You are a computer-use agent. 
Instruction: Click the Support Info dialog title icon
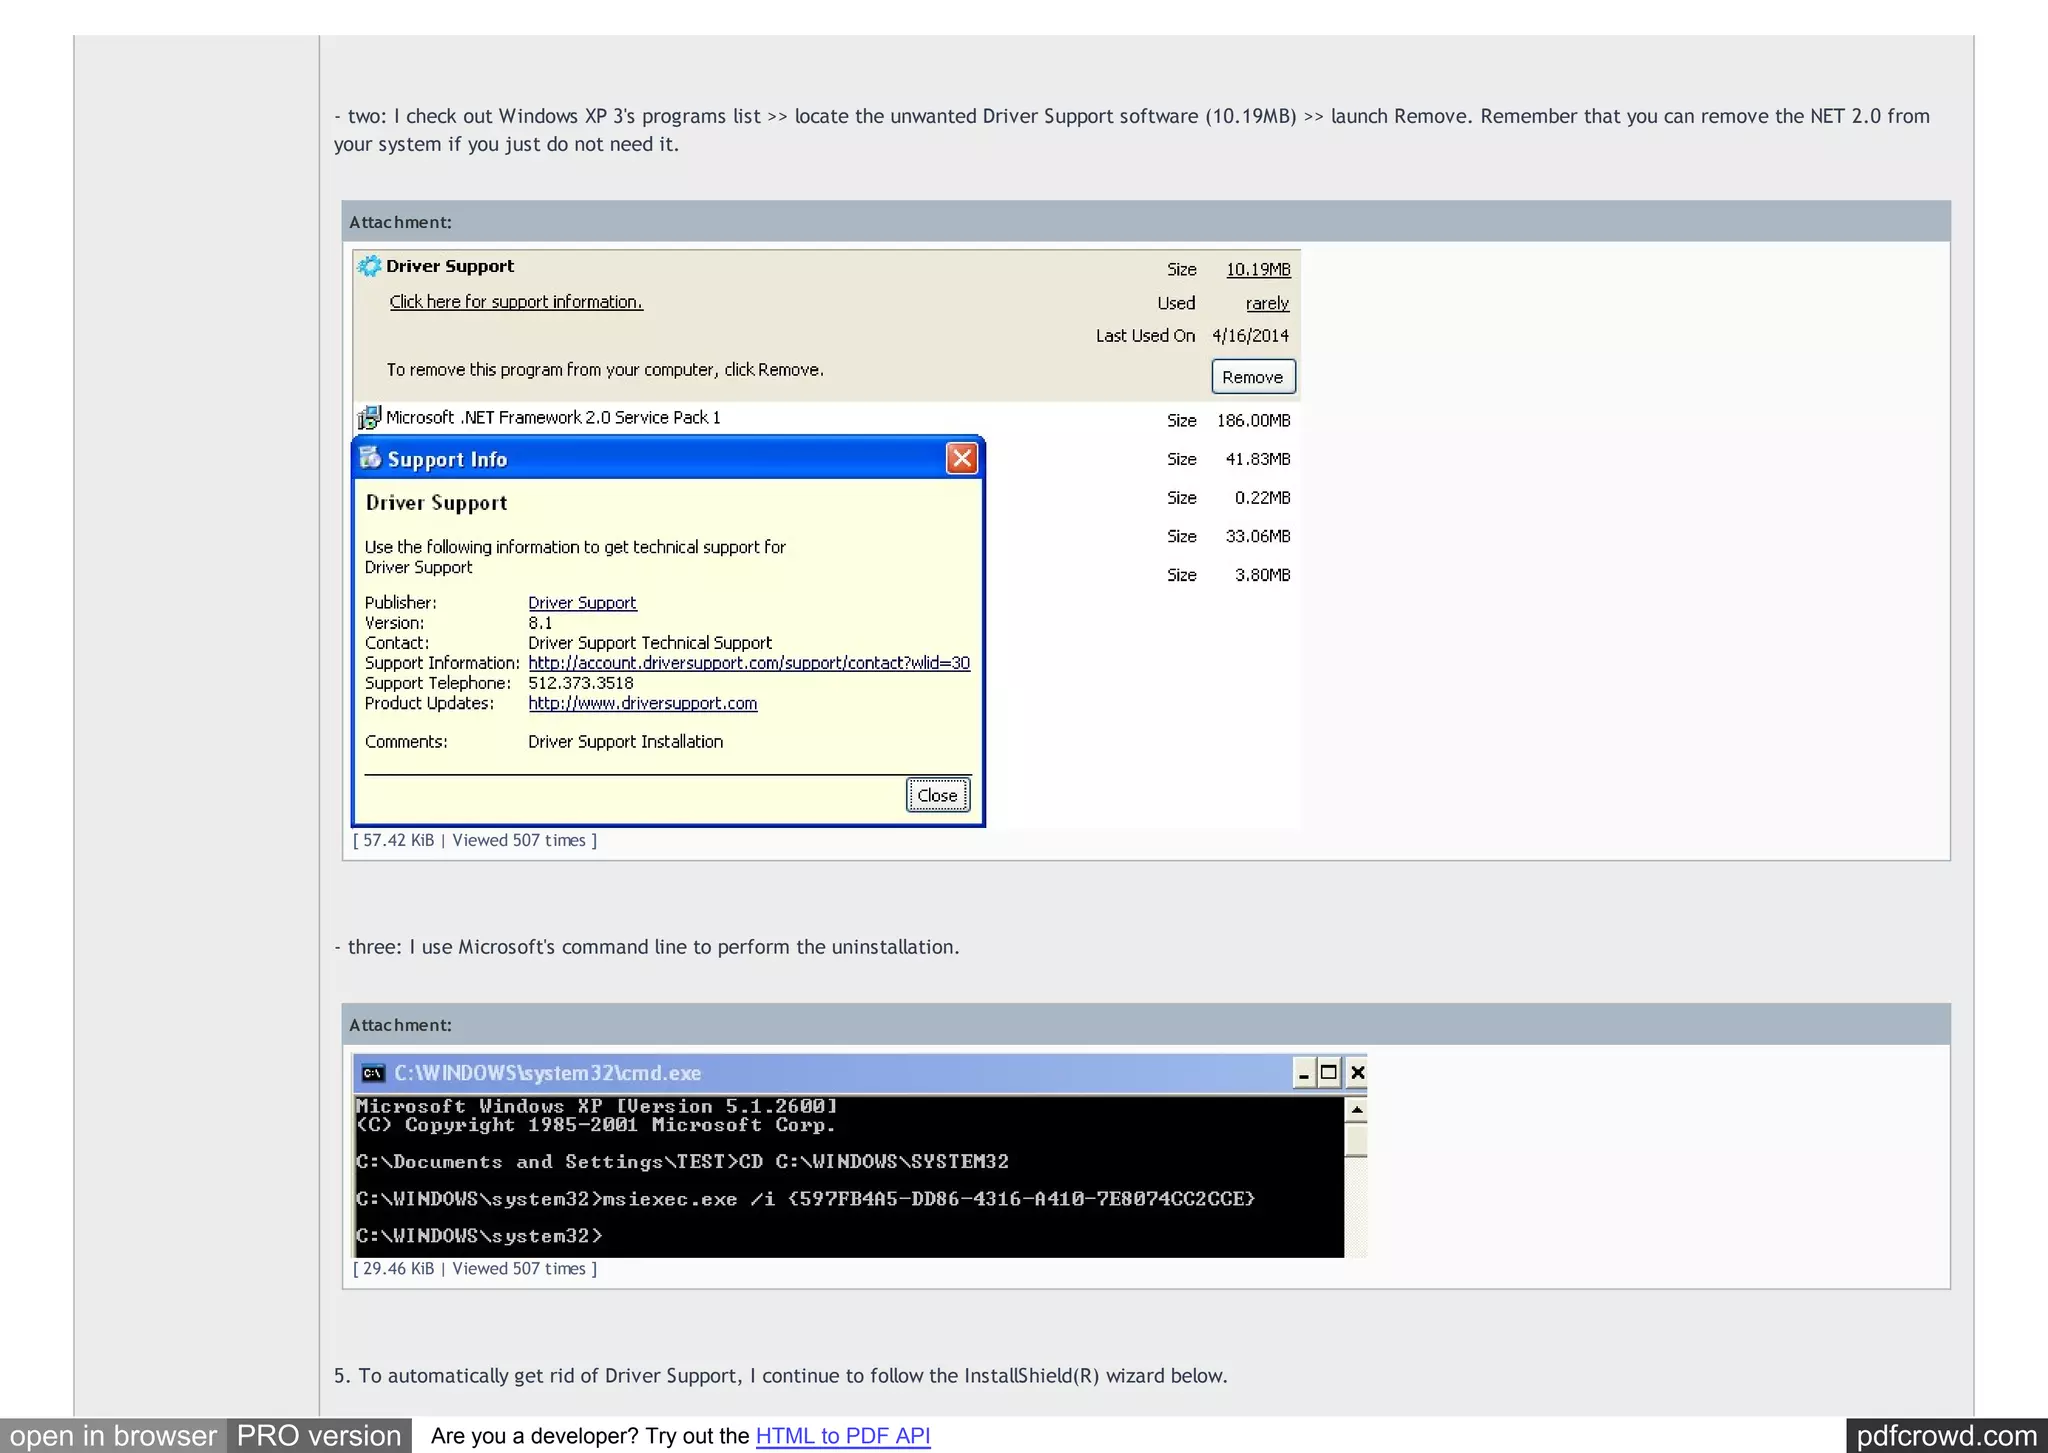coord(370,458)
